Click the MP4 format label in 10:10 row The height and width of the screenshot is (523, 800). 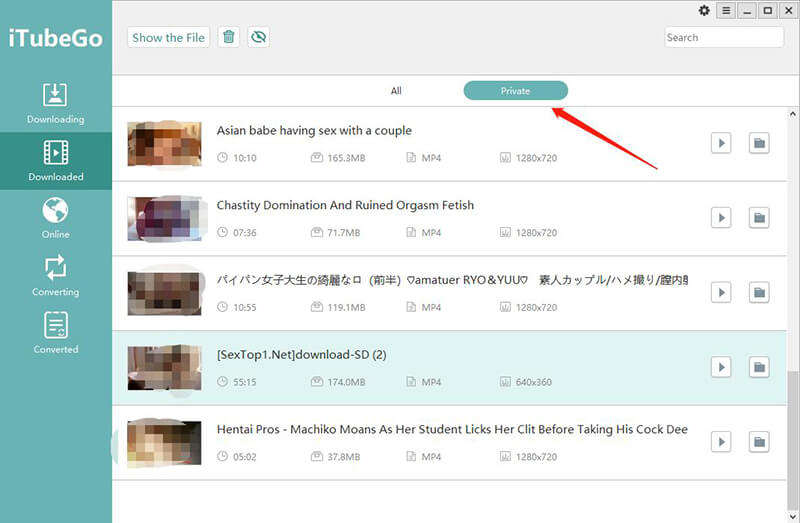tap(431, 158)
